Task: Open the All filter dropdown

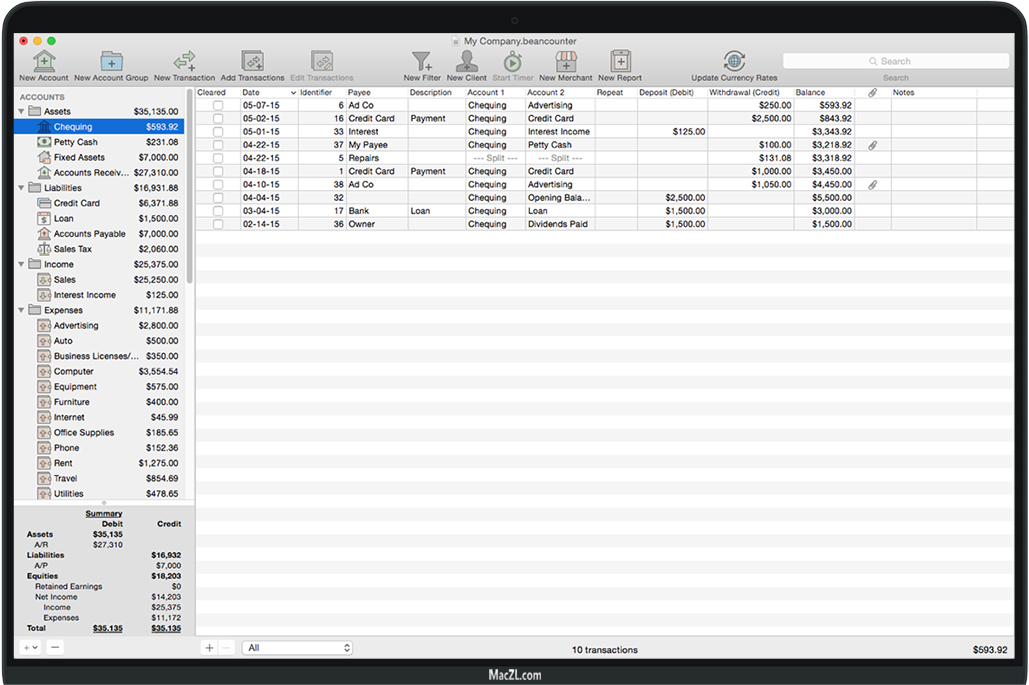Action: (x=298, y=648)
